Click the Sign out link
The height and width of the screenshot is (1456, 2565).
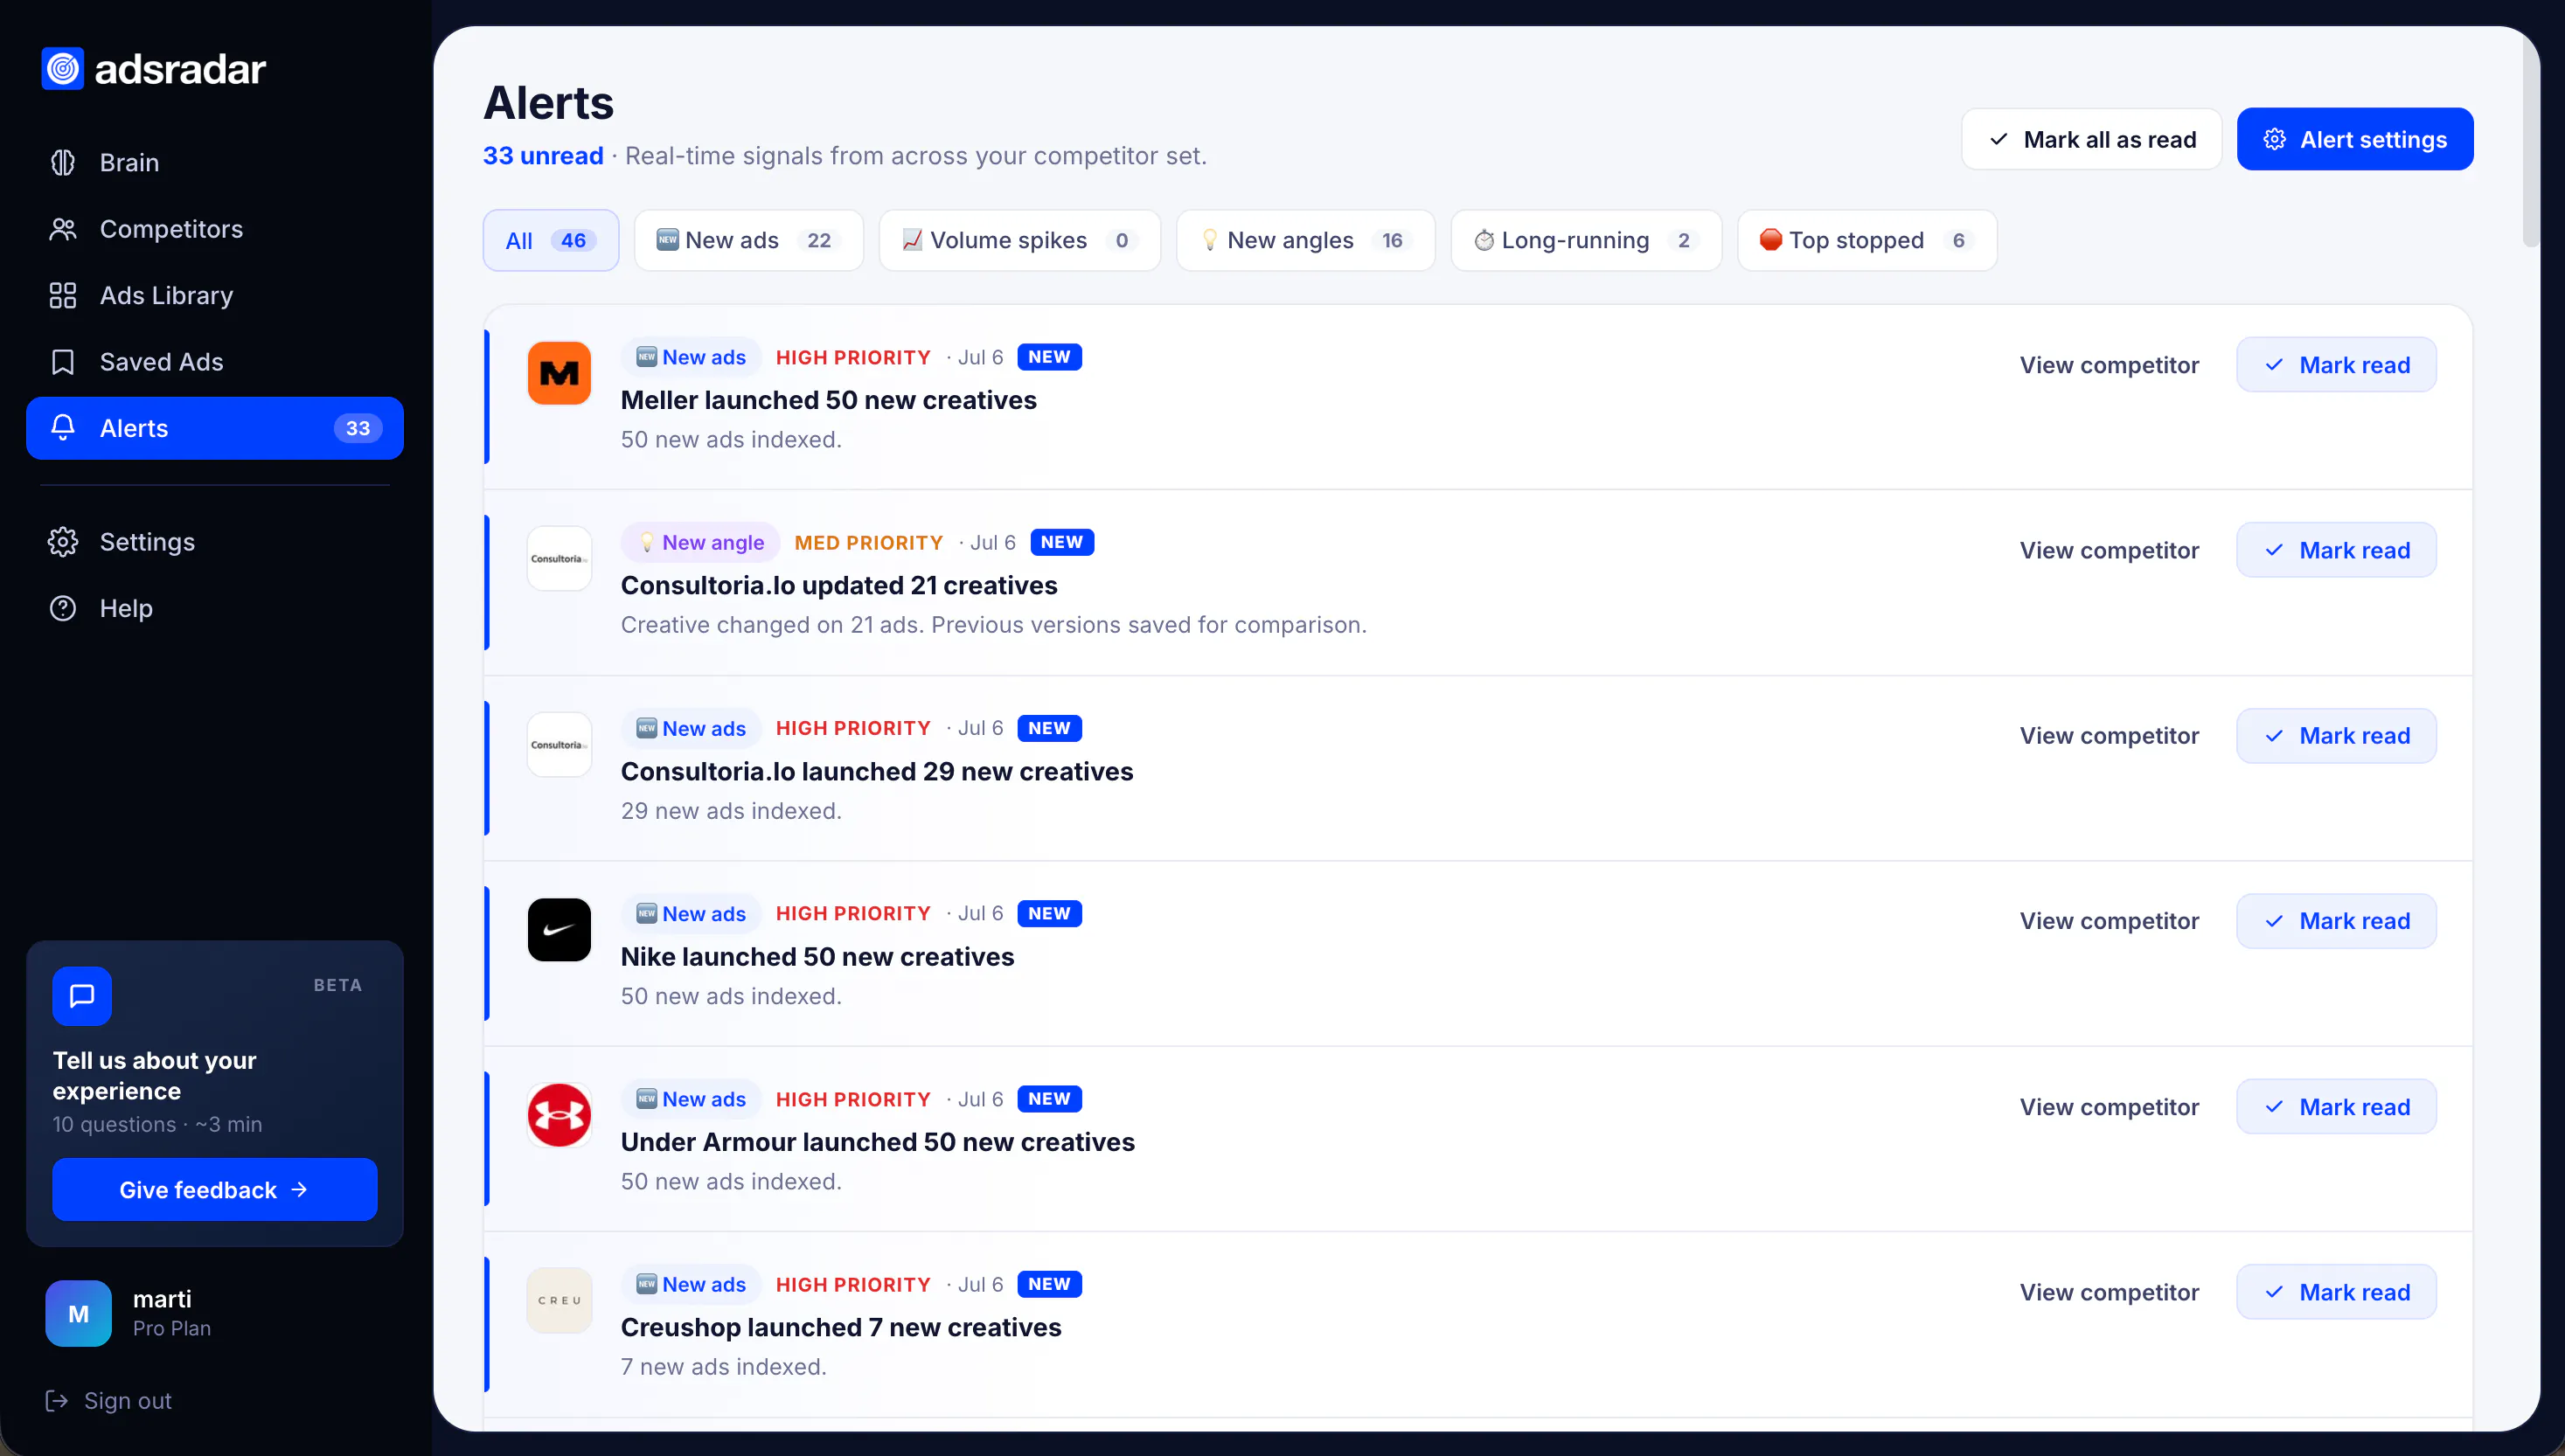click(x=108, y=1401)
